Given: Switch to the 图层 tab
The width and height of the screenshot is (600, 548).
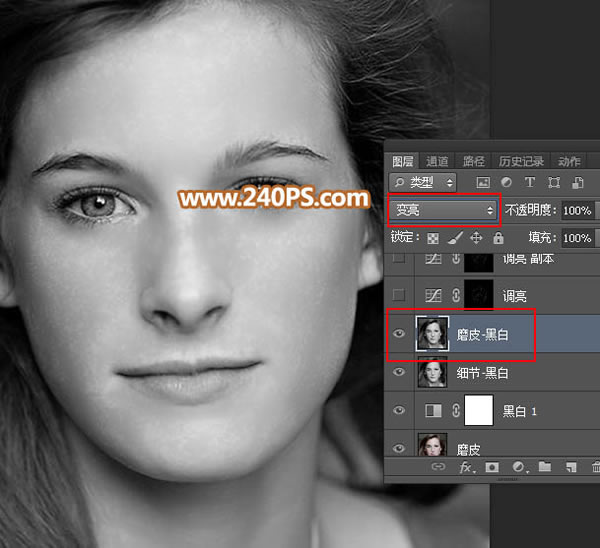Looking at the screenshot, I should coord(402,161).
